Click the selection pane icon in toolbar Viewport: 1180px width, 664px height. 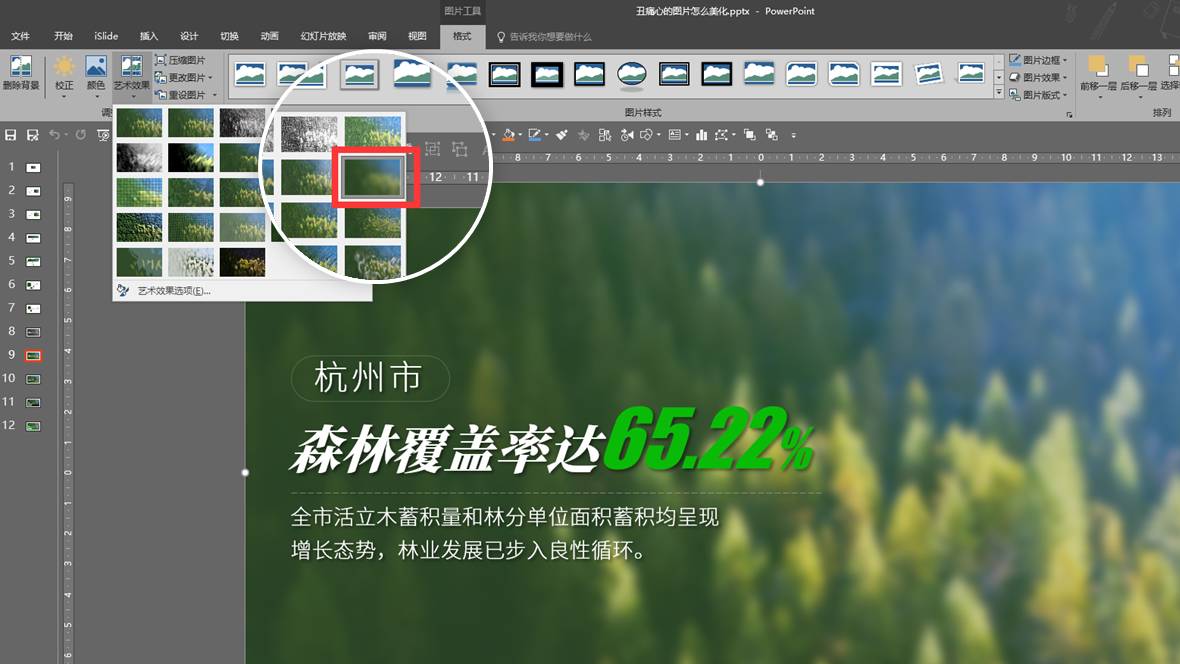click(x=605, y=135)
